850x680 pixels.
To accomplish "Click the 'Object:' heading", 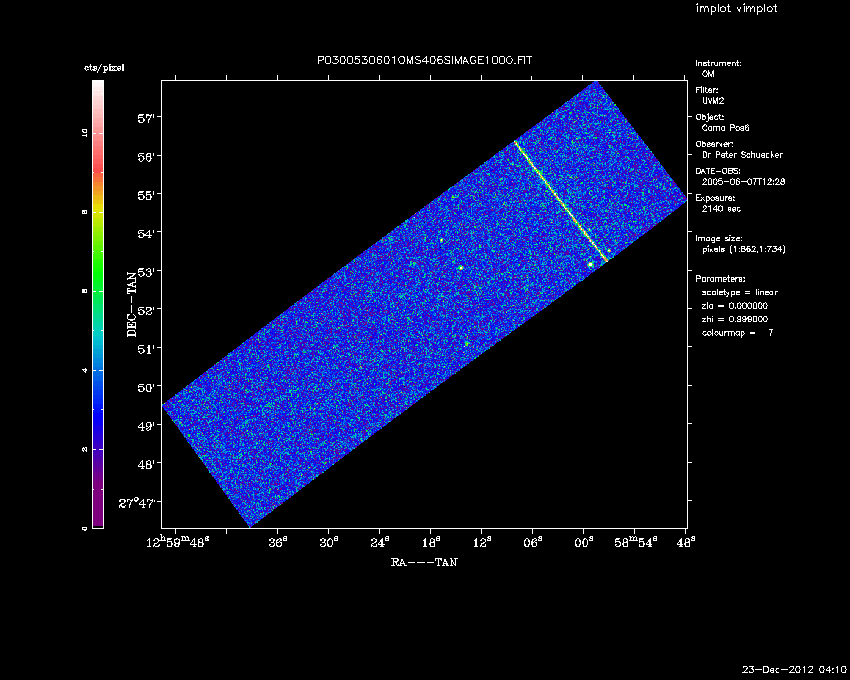I will click(x=710, y=117).
